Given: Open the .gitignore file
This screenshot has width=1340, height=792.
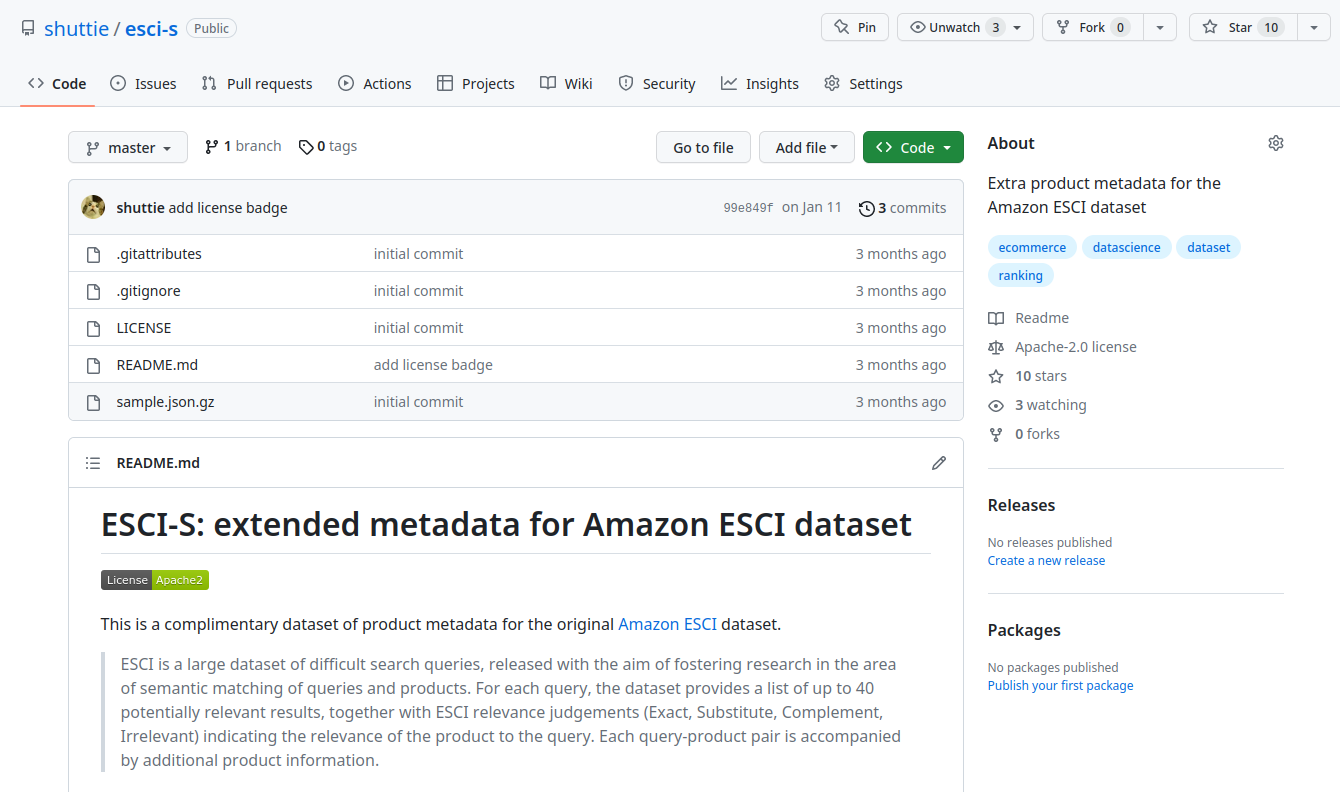Looking at the screenshot, I should [149, 291].
